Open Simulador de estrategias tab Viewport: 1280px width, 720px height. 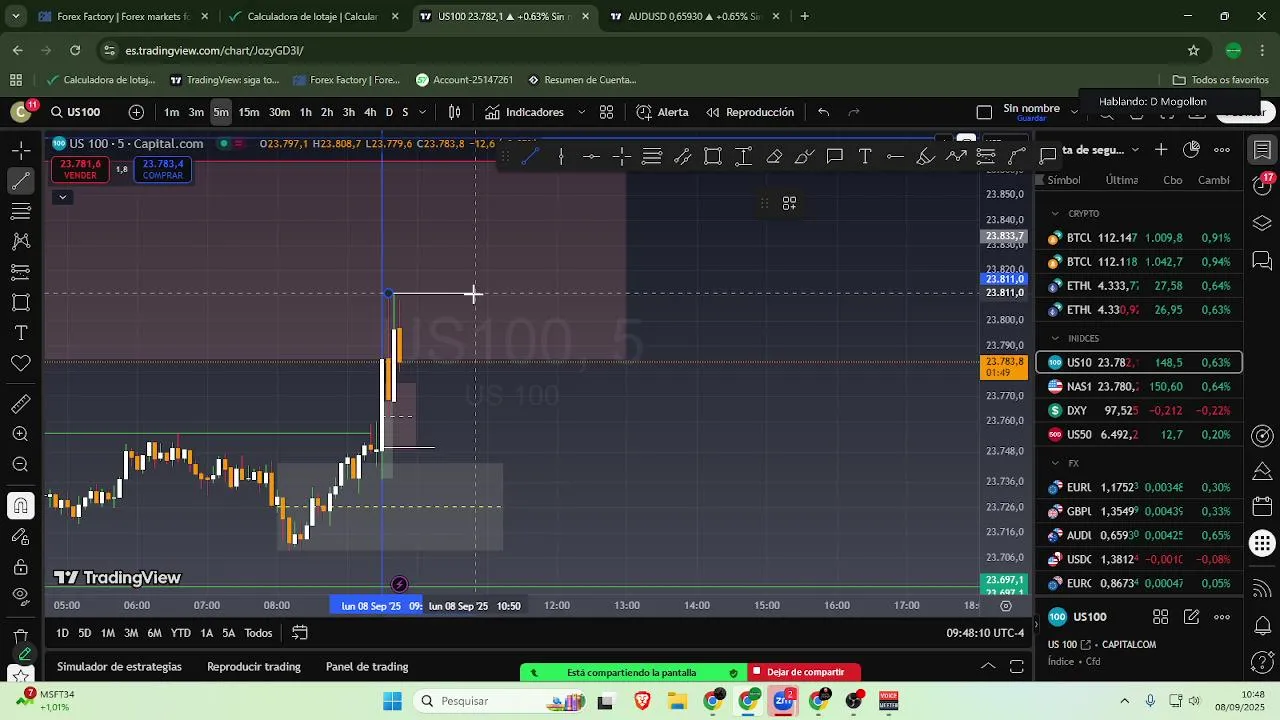point(120,667)
